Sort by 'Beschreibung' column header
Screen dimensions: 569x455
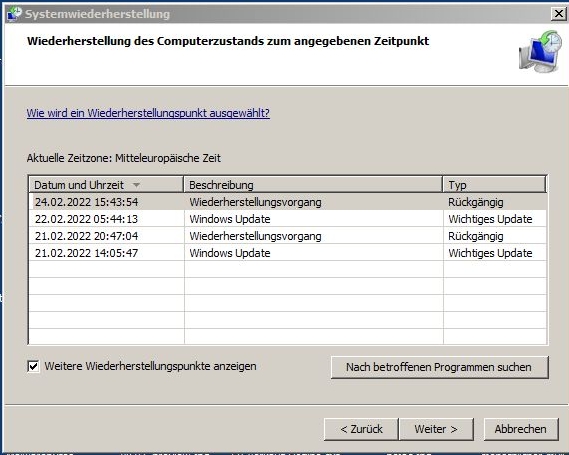point(313,185)
